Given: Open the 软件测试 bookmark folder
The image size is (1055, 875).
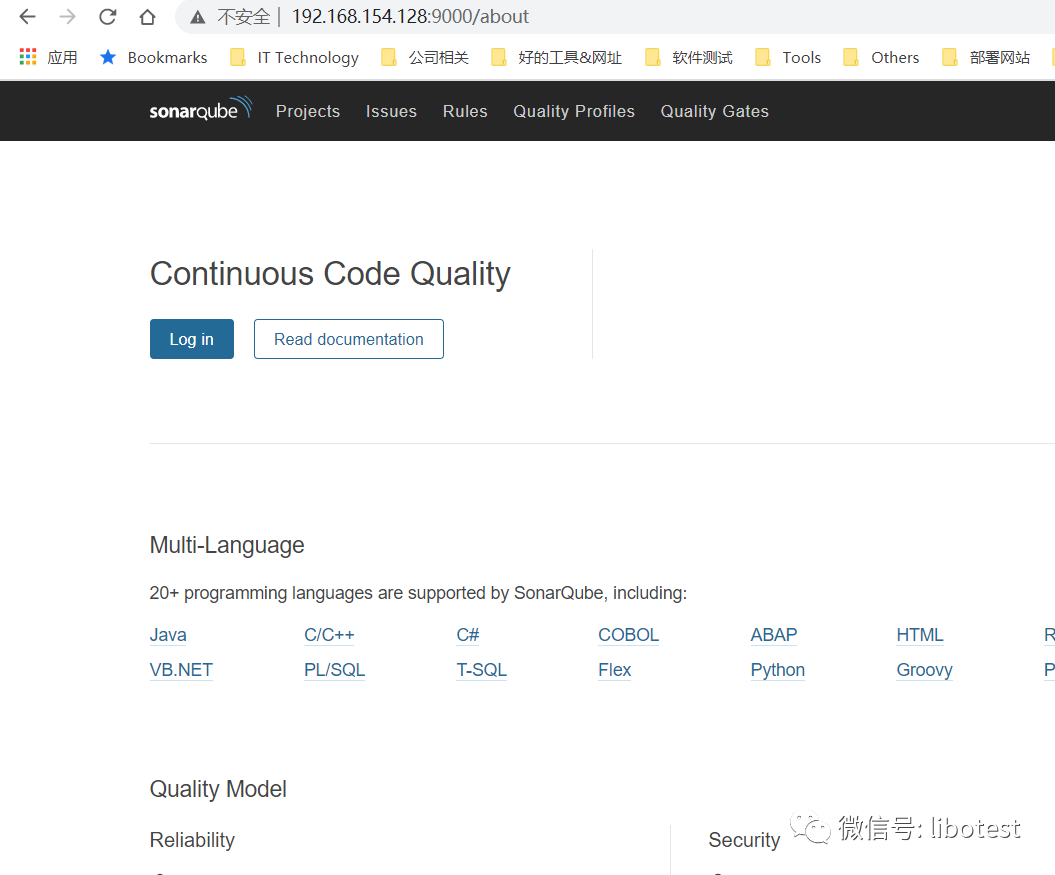Looking at the screenshot, I should tap(688, 58).
